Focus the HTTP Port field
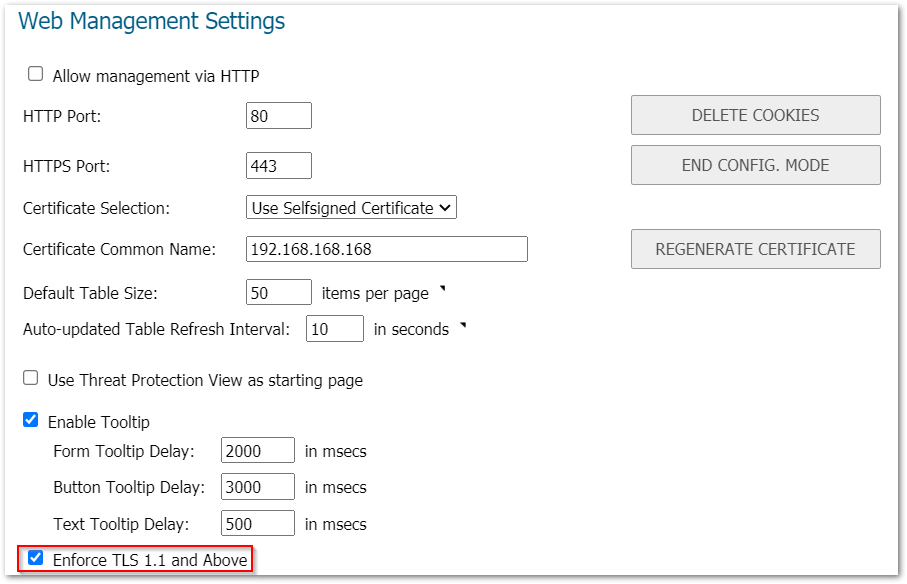The image size is (907, 584). point(278,116)
